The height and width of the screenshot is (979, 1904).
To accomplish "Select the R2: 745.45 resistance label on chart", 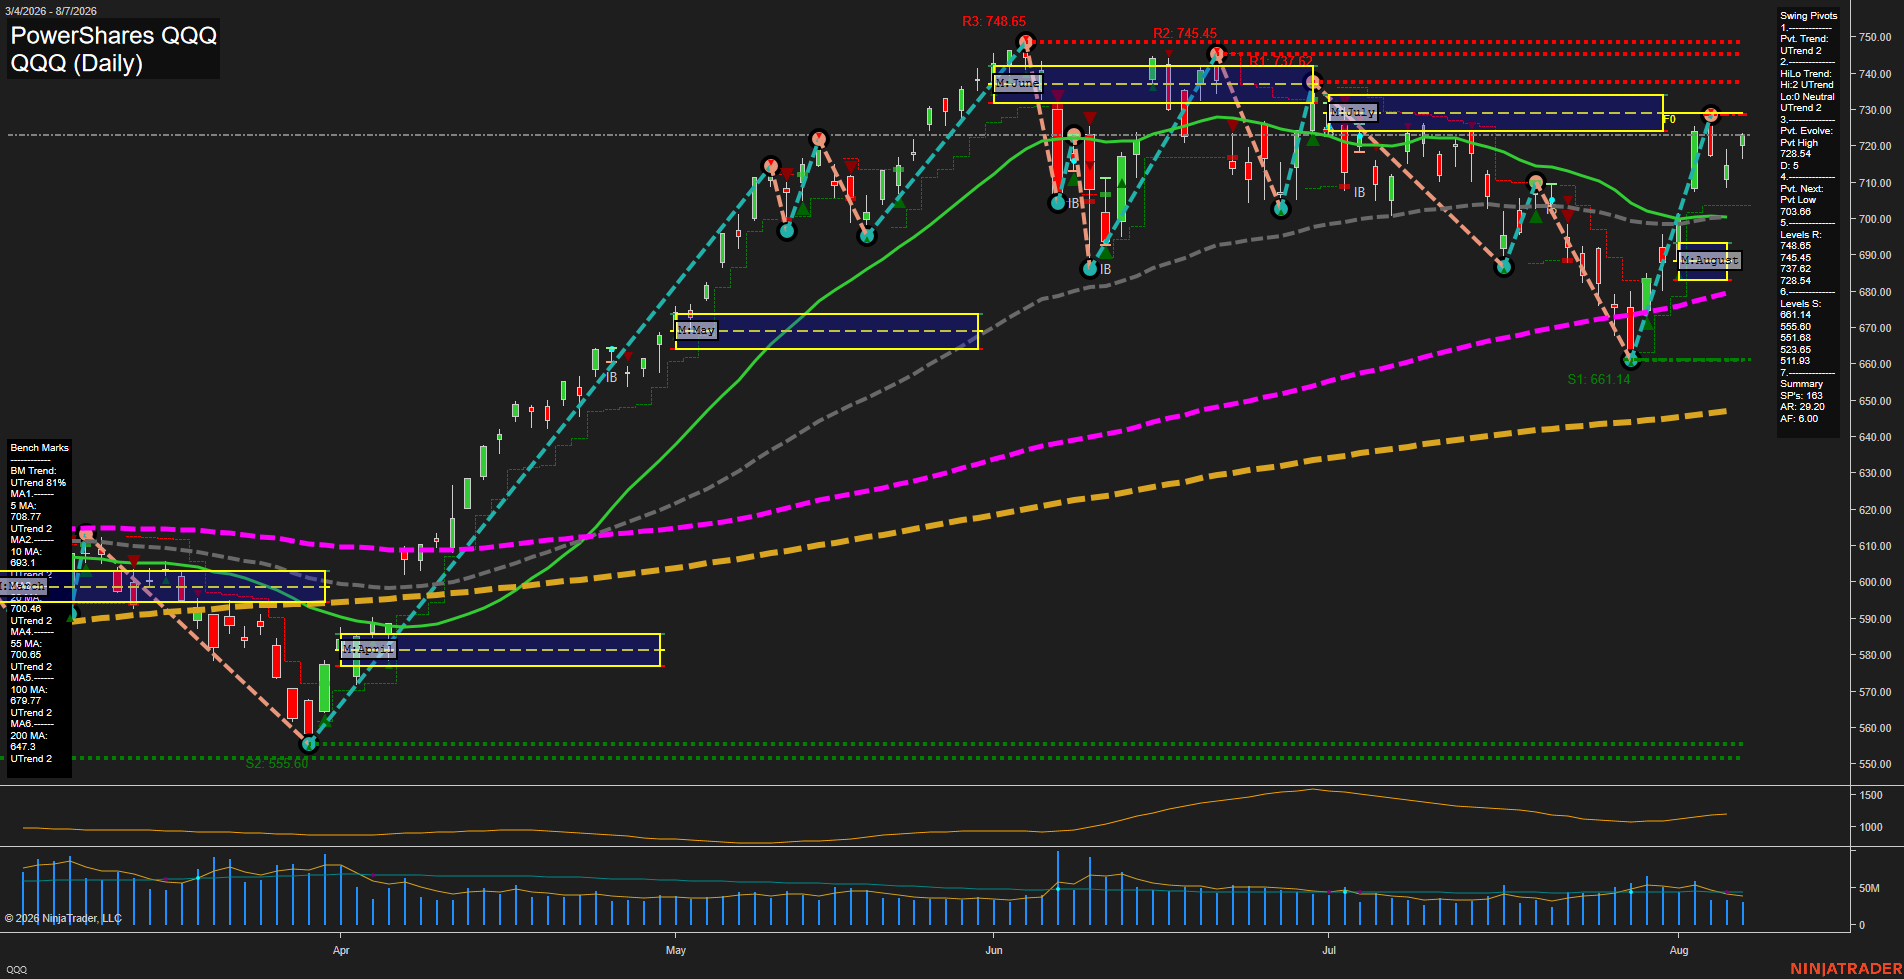I will click(1185, 33).
